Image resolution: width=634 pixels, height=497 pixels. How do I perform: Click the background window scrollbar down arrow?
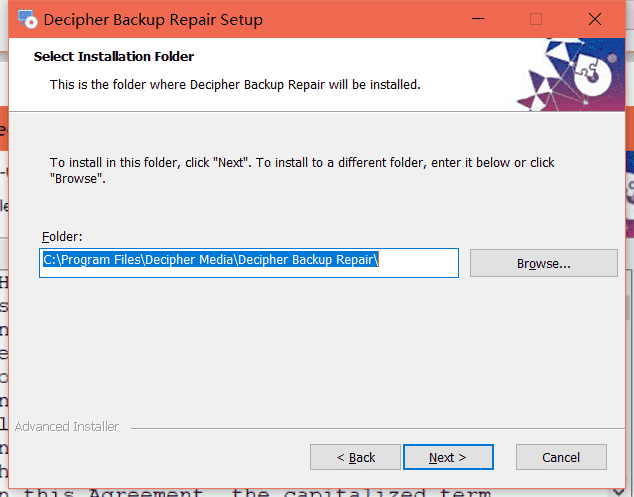(619, 492)
